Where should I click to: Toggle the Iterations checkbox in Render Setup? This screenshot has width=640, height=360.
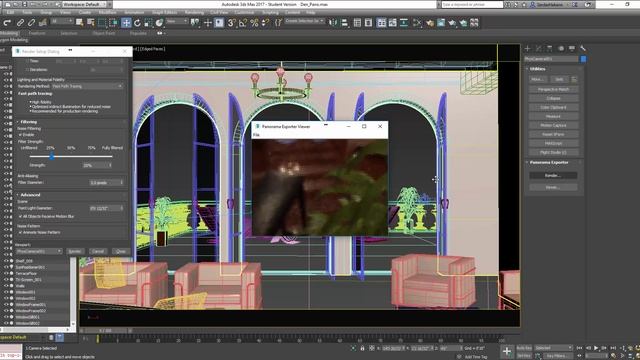[27, 70]
